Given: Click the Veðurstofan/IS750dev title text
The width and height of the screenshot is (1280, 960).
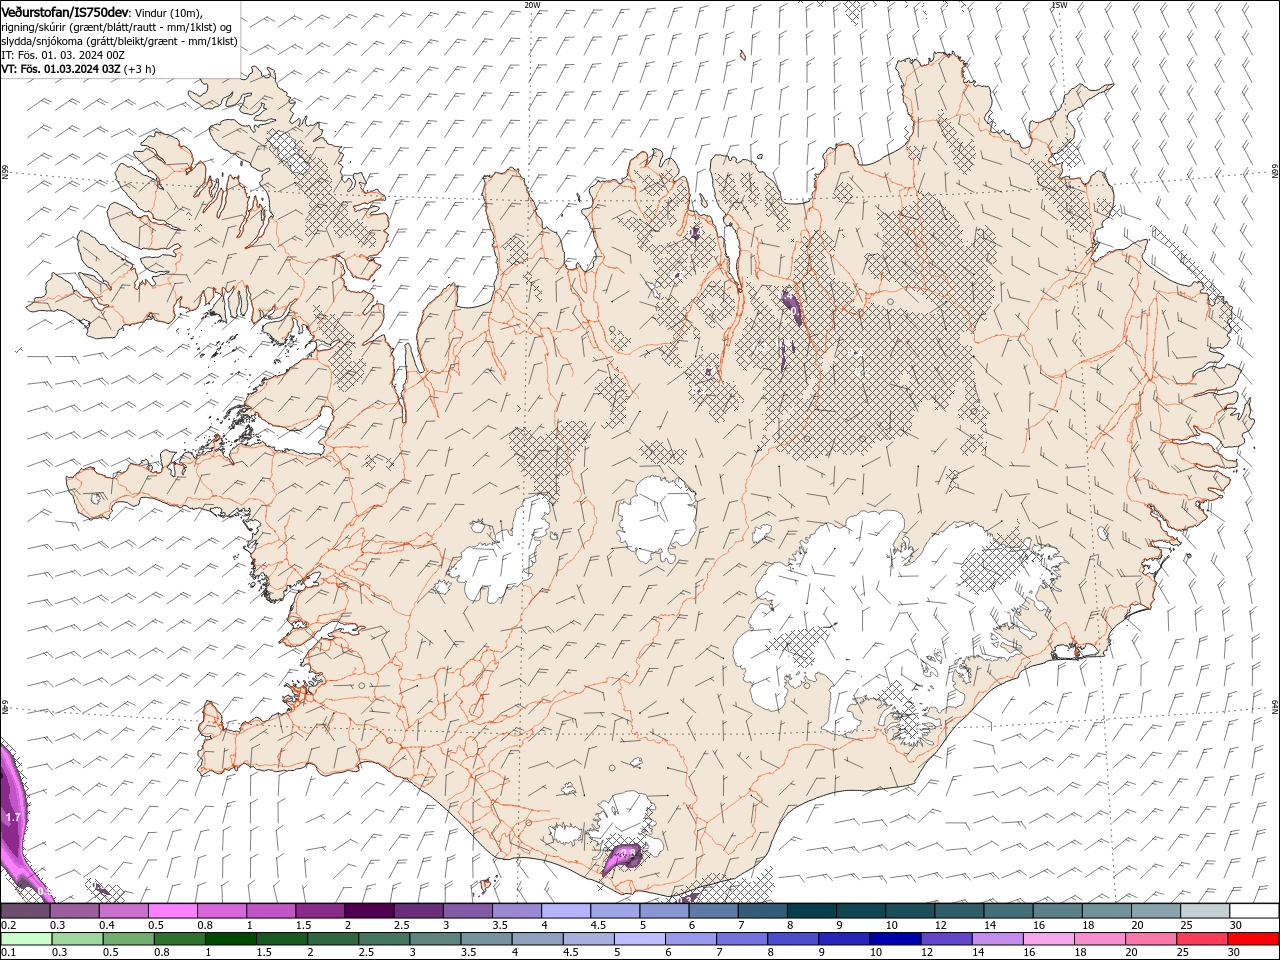Looking at the screenshot, I should pyautogui.click(x=65, y=12).
